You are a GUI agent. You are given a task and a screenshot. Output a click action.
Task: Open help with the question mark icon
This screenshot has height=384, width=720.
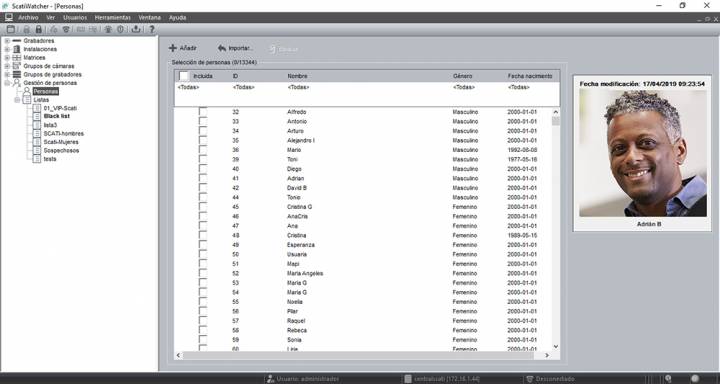pos(152,29)
